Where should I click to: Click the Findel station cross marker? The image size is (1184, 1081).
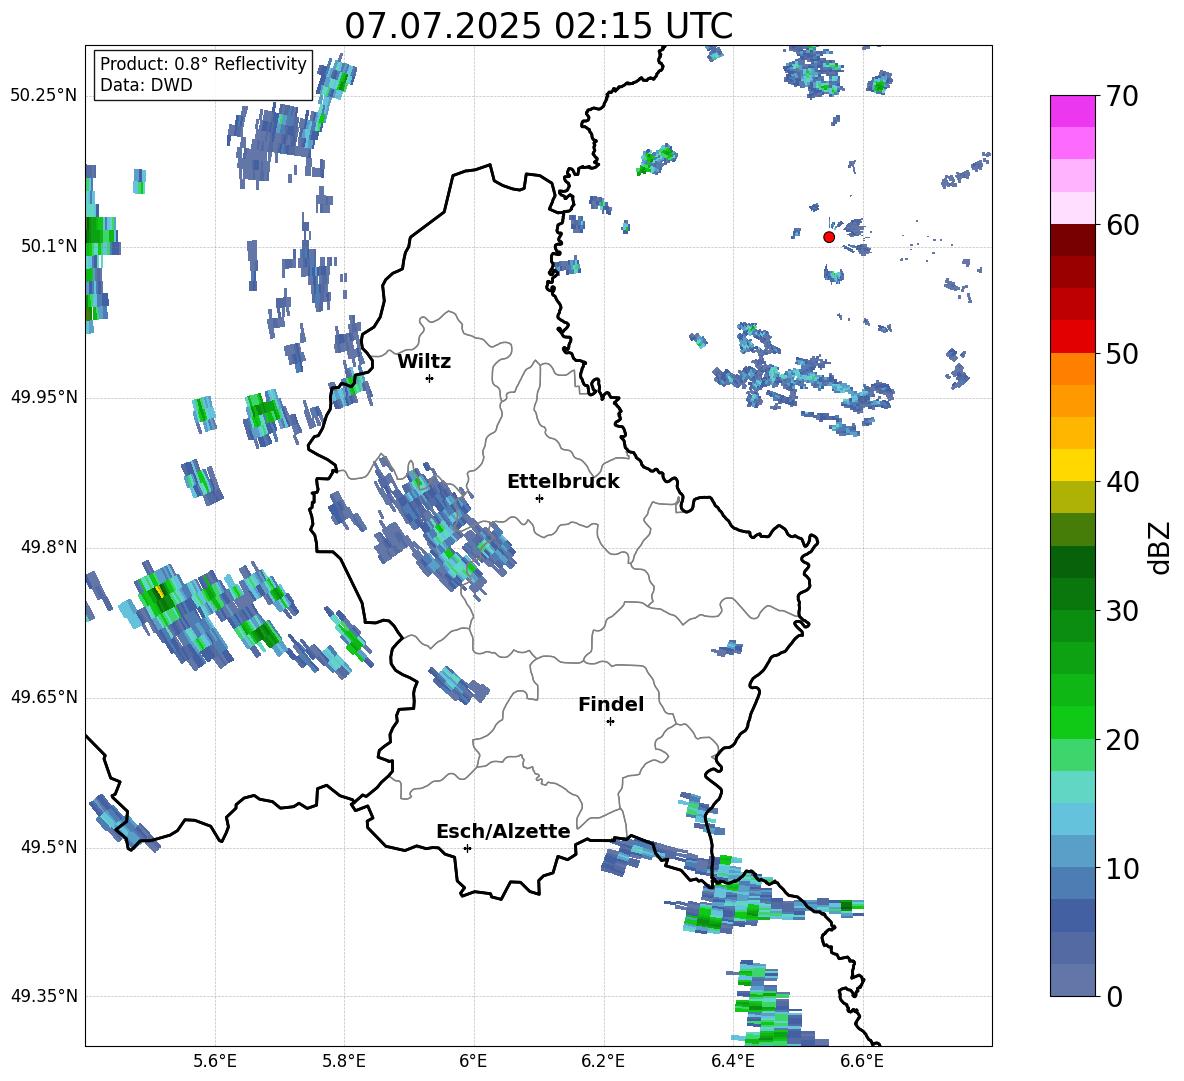click(610, 722)
